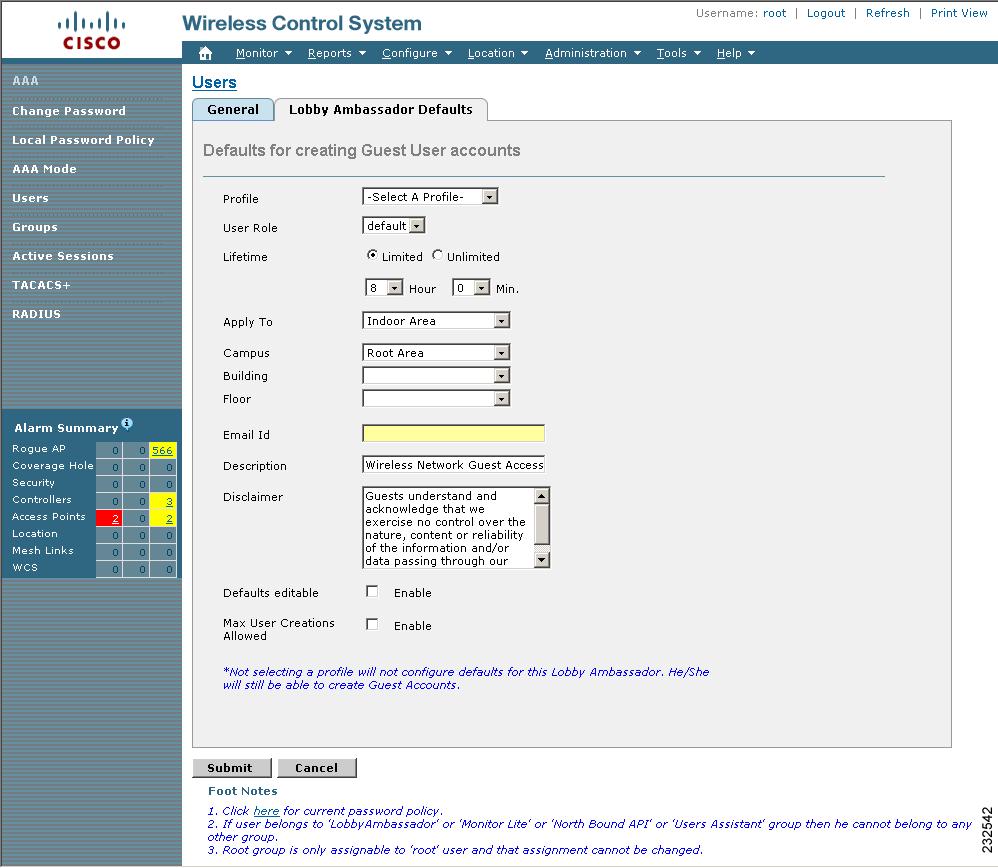This screenshot has height=868, width=998.
Task: Click the Rogue AP alarm label
Action: 39,449
